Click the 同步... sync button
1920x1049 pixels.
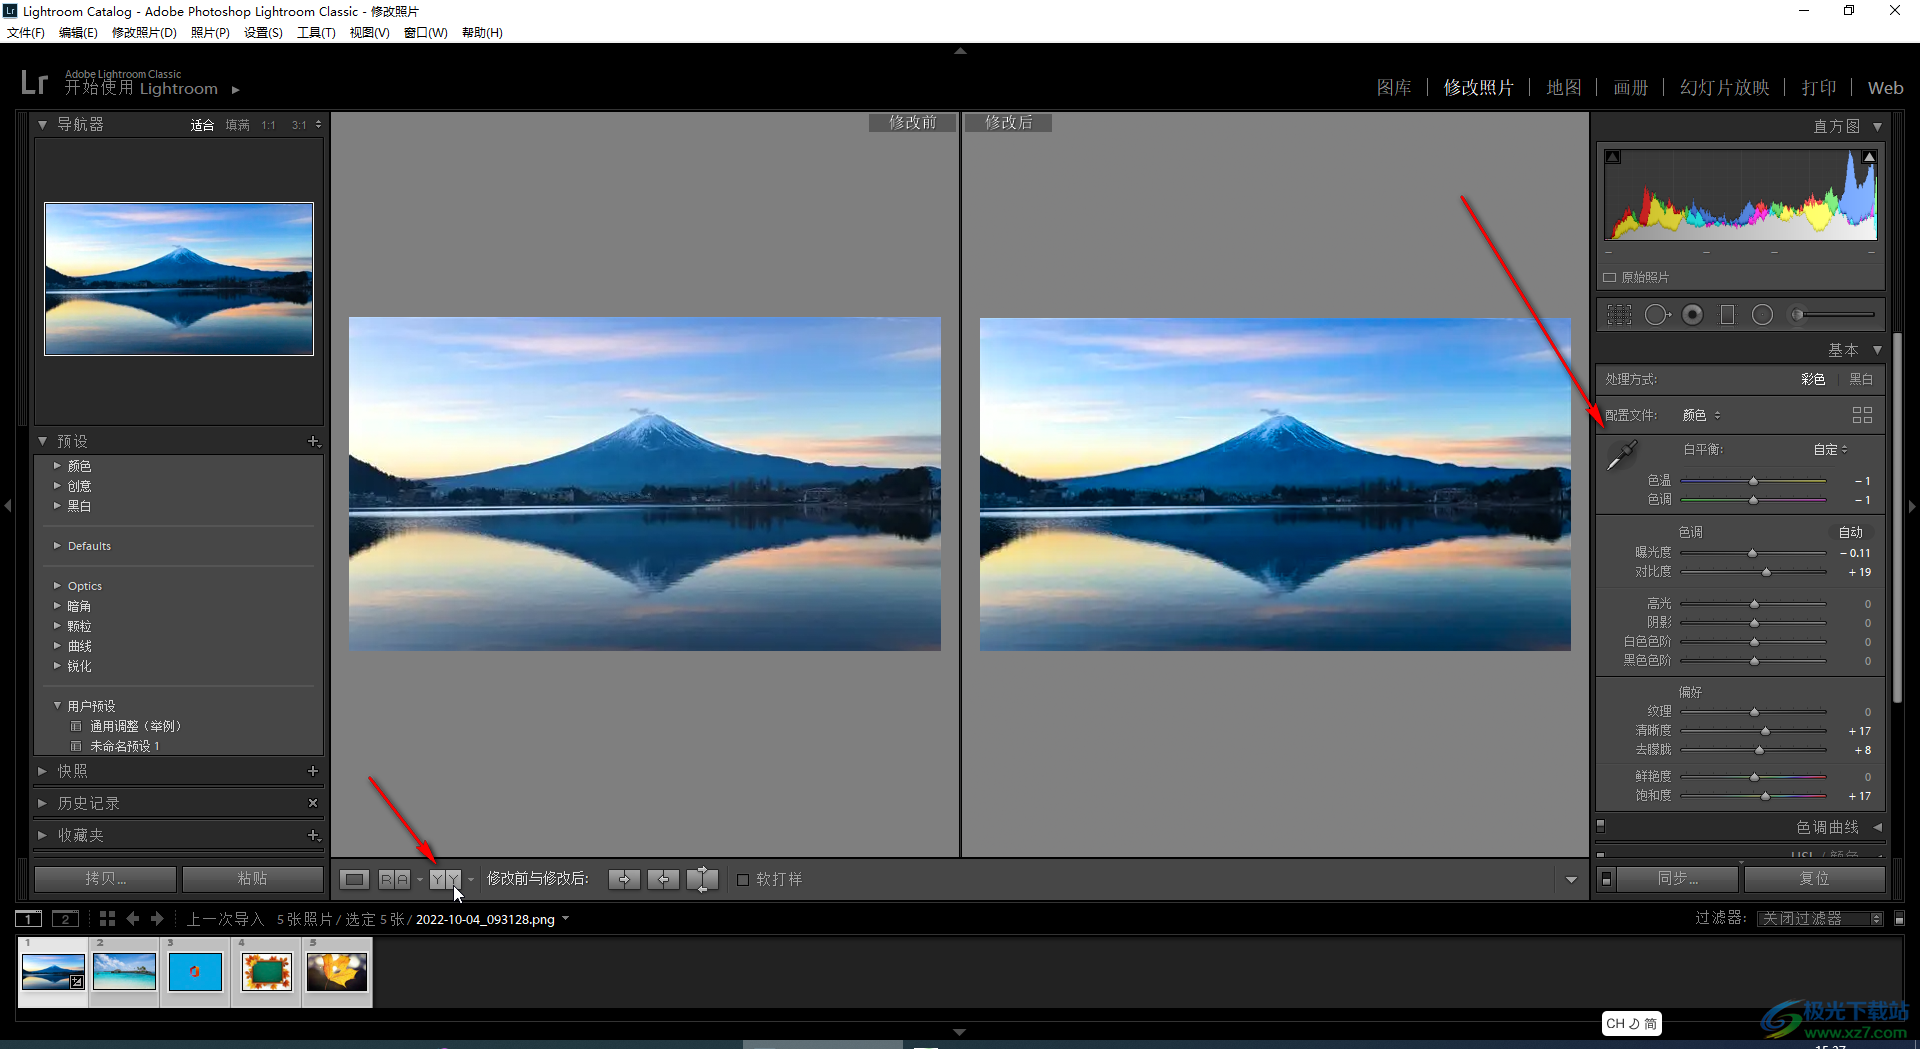tap(1677, 878)
